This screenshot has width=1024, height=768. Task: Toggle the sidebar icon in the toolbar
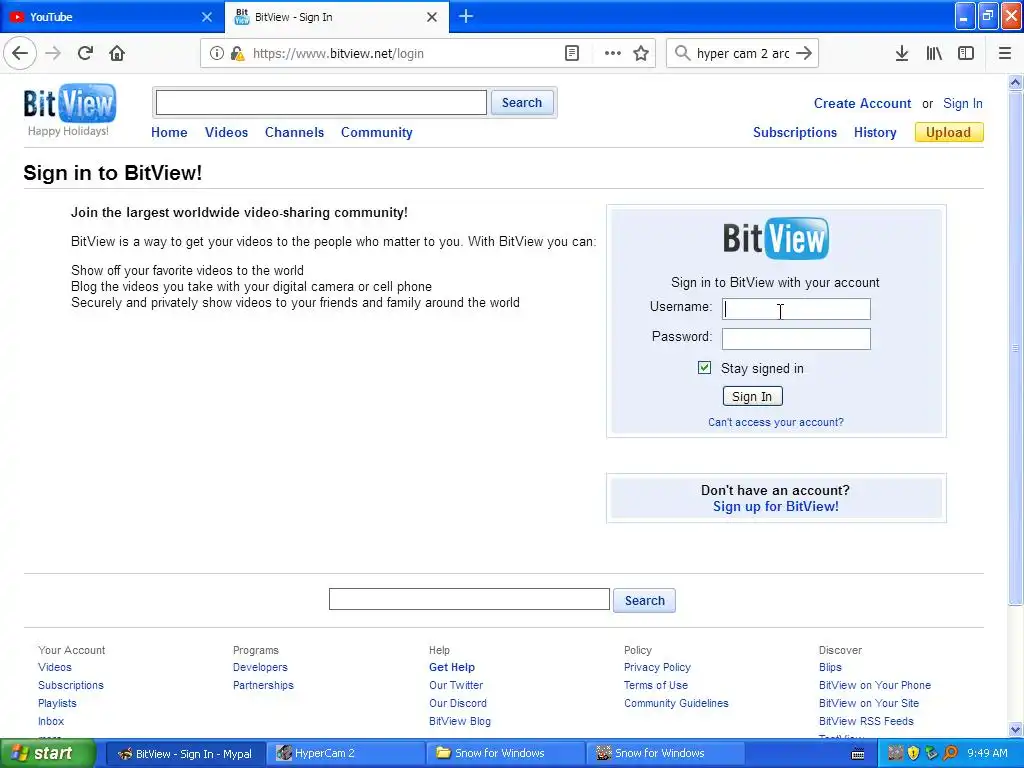(x=966, y=54)
